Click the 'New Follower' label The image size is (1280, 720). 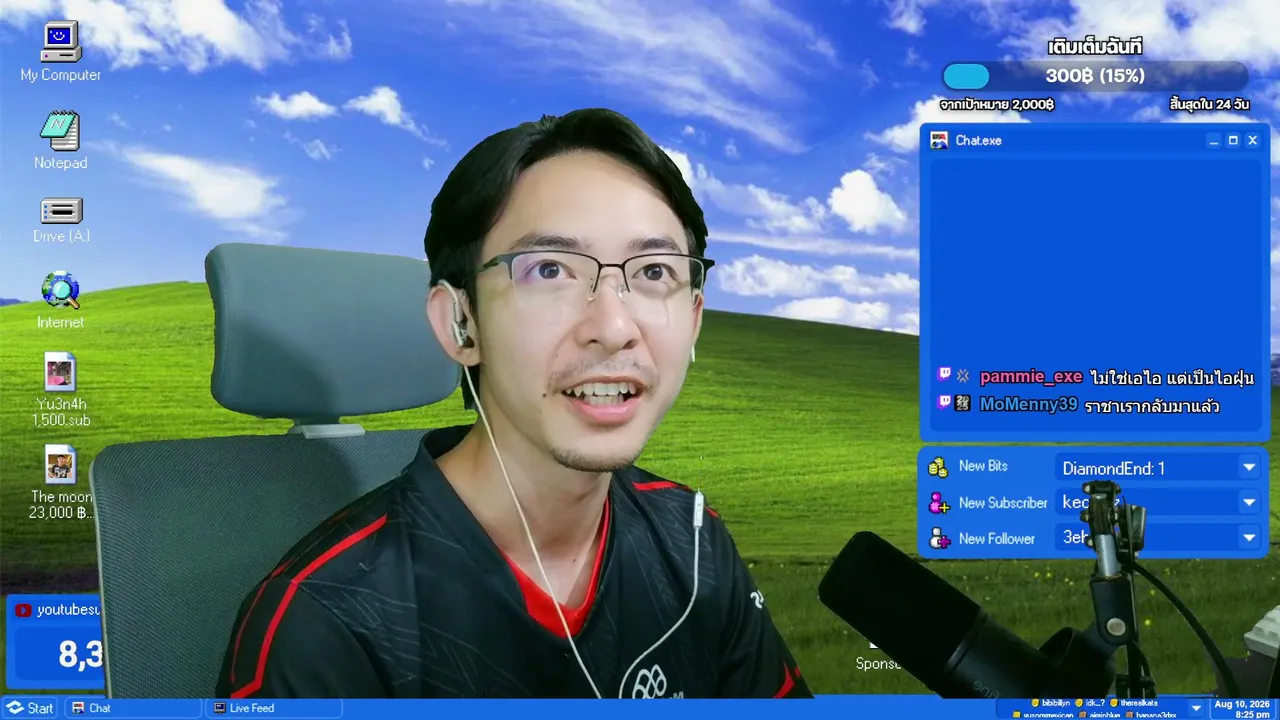[x=997, y=539]
